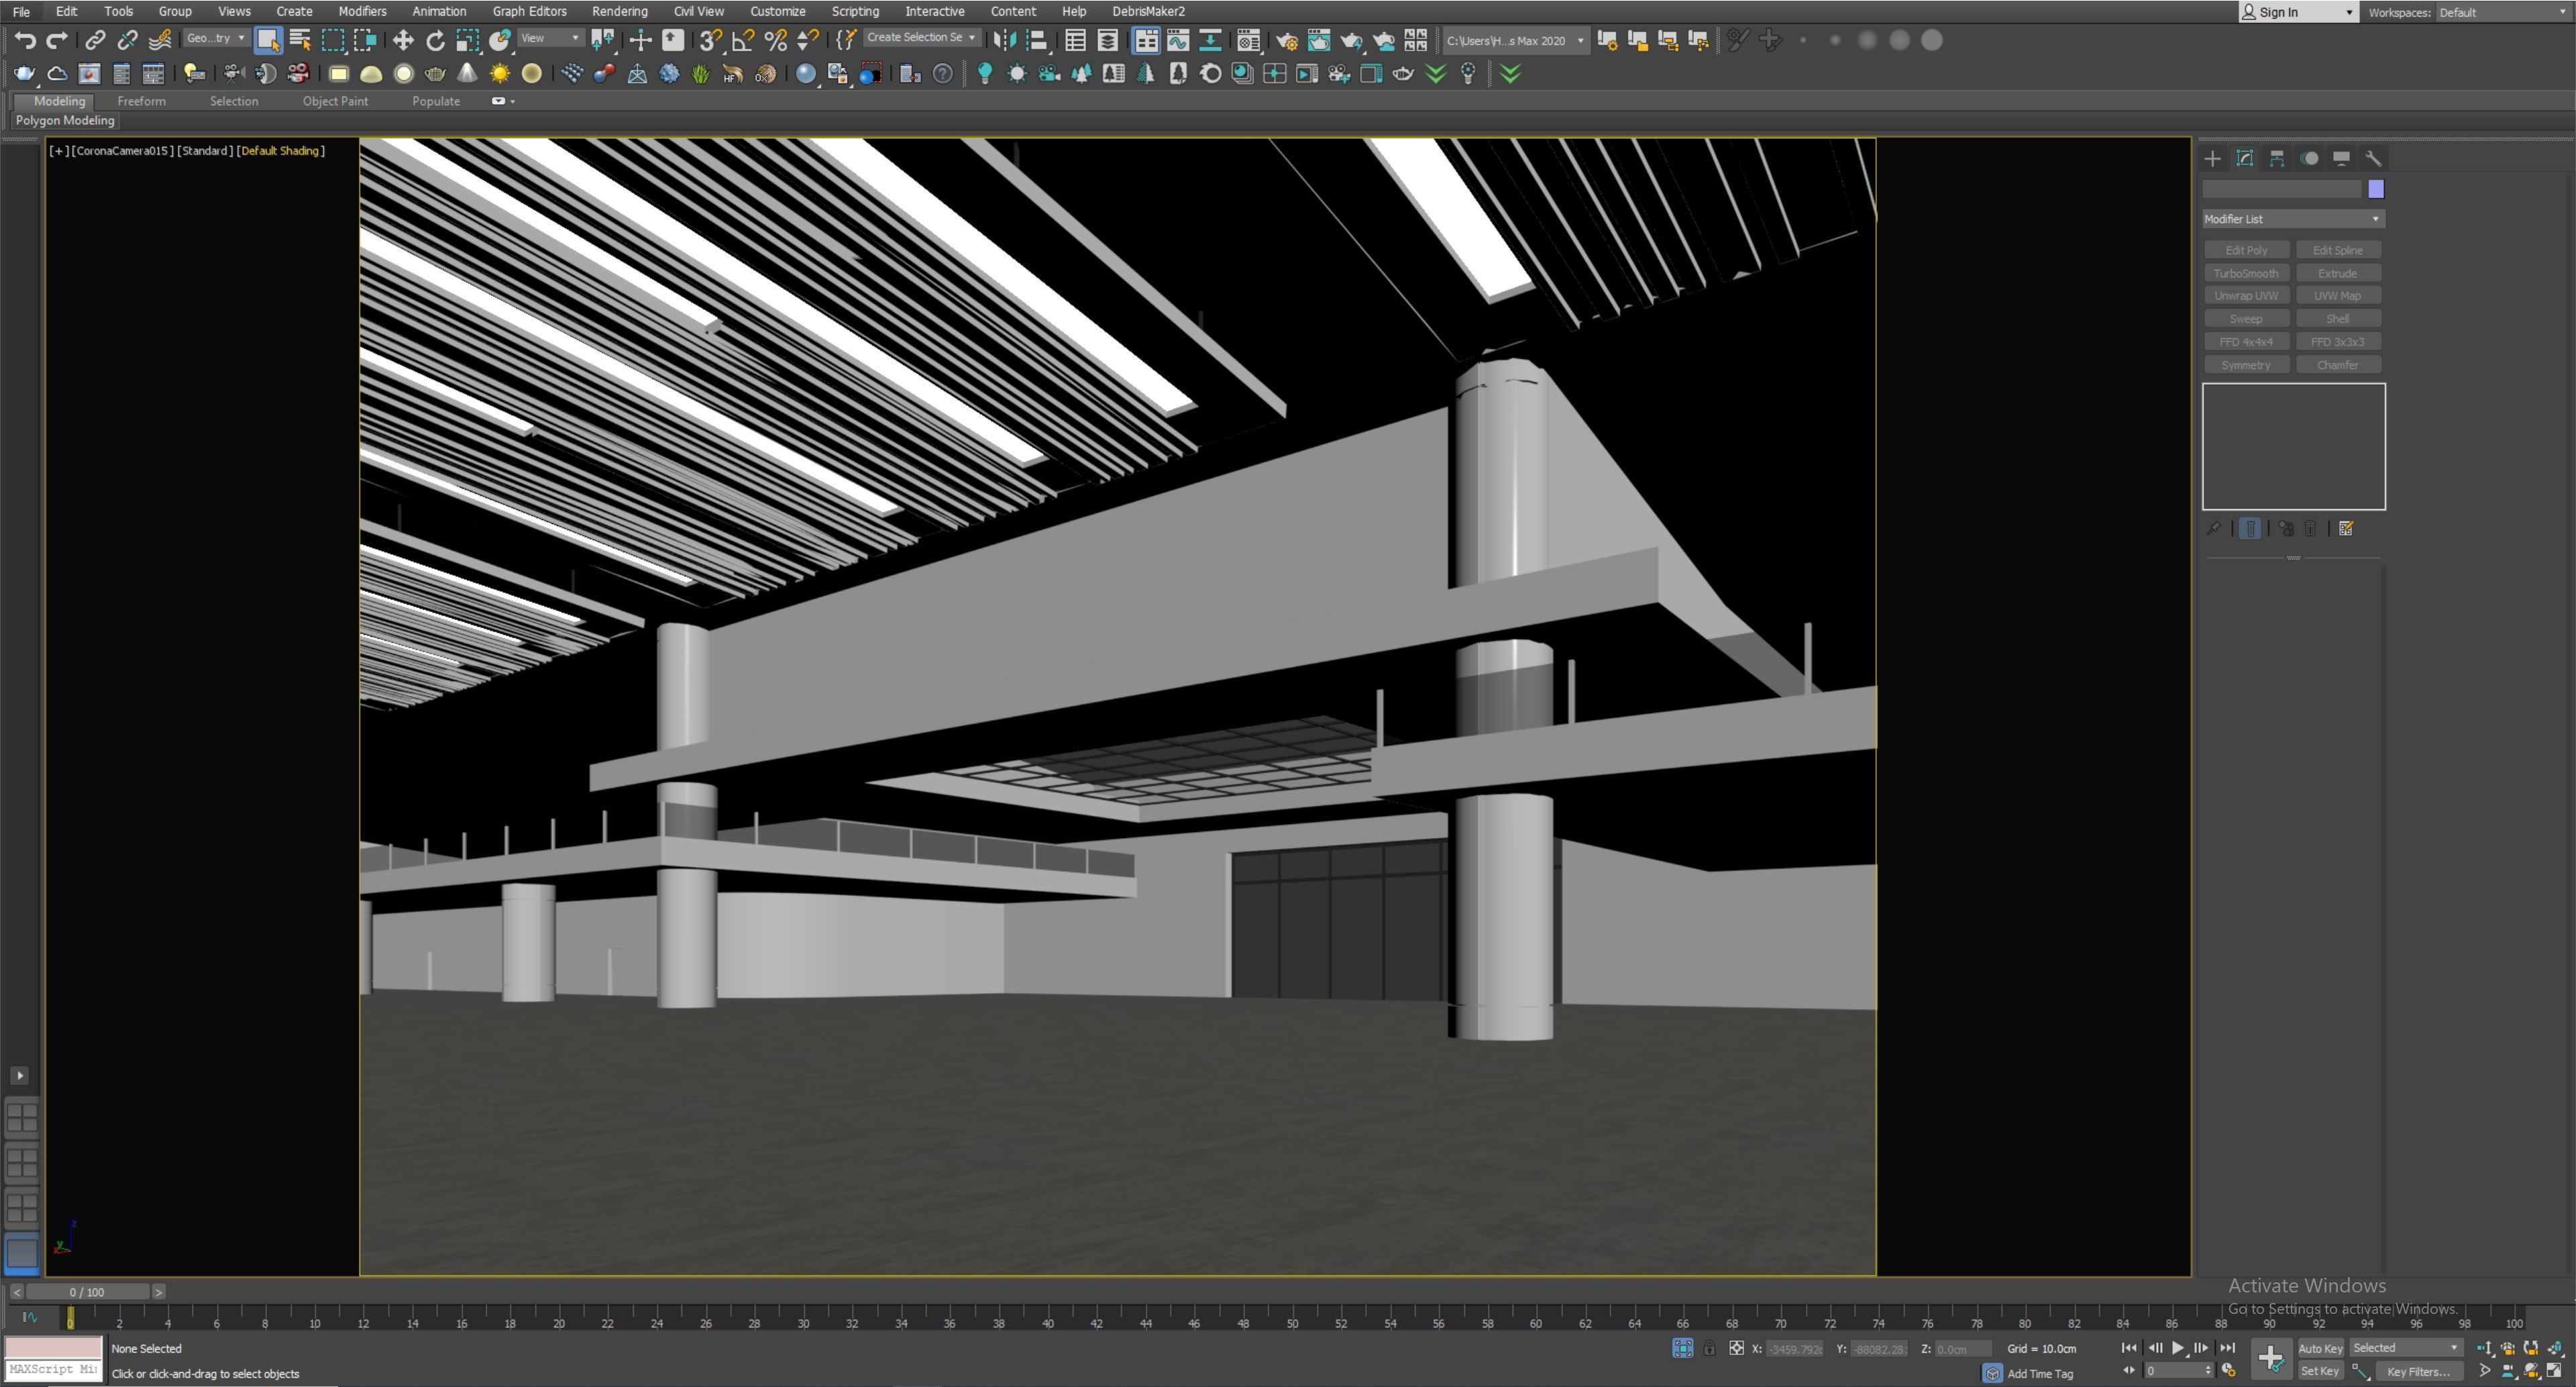Screen dimensions: 2576x1387
Task: Open the View reference coordinate dropdown
Action: (550, 38)
